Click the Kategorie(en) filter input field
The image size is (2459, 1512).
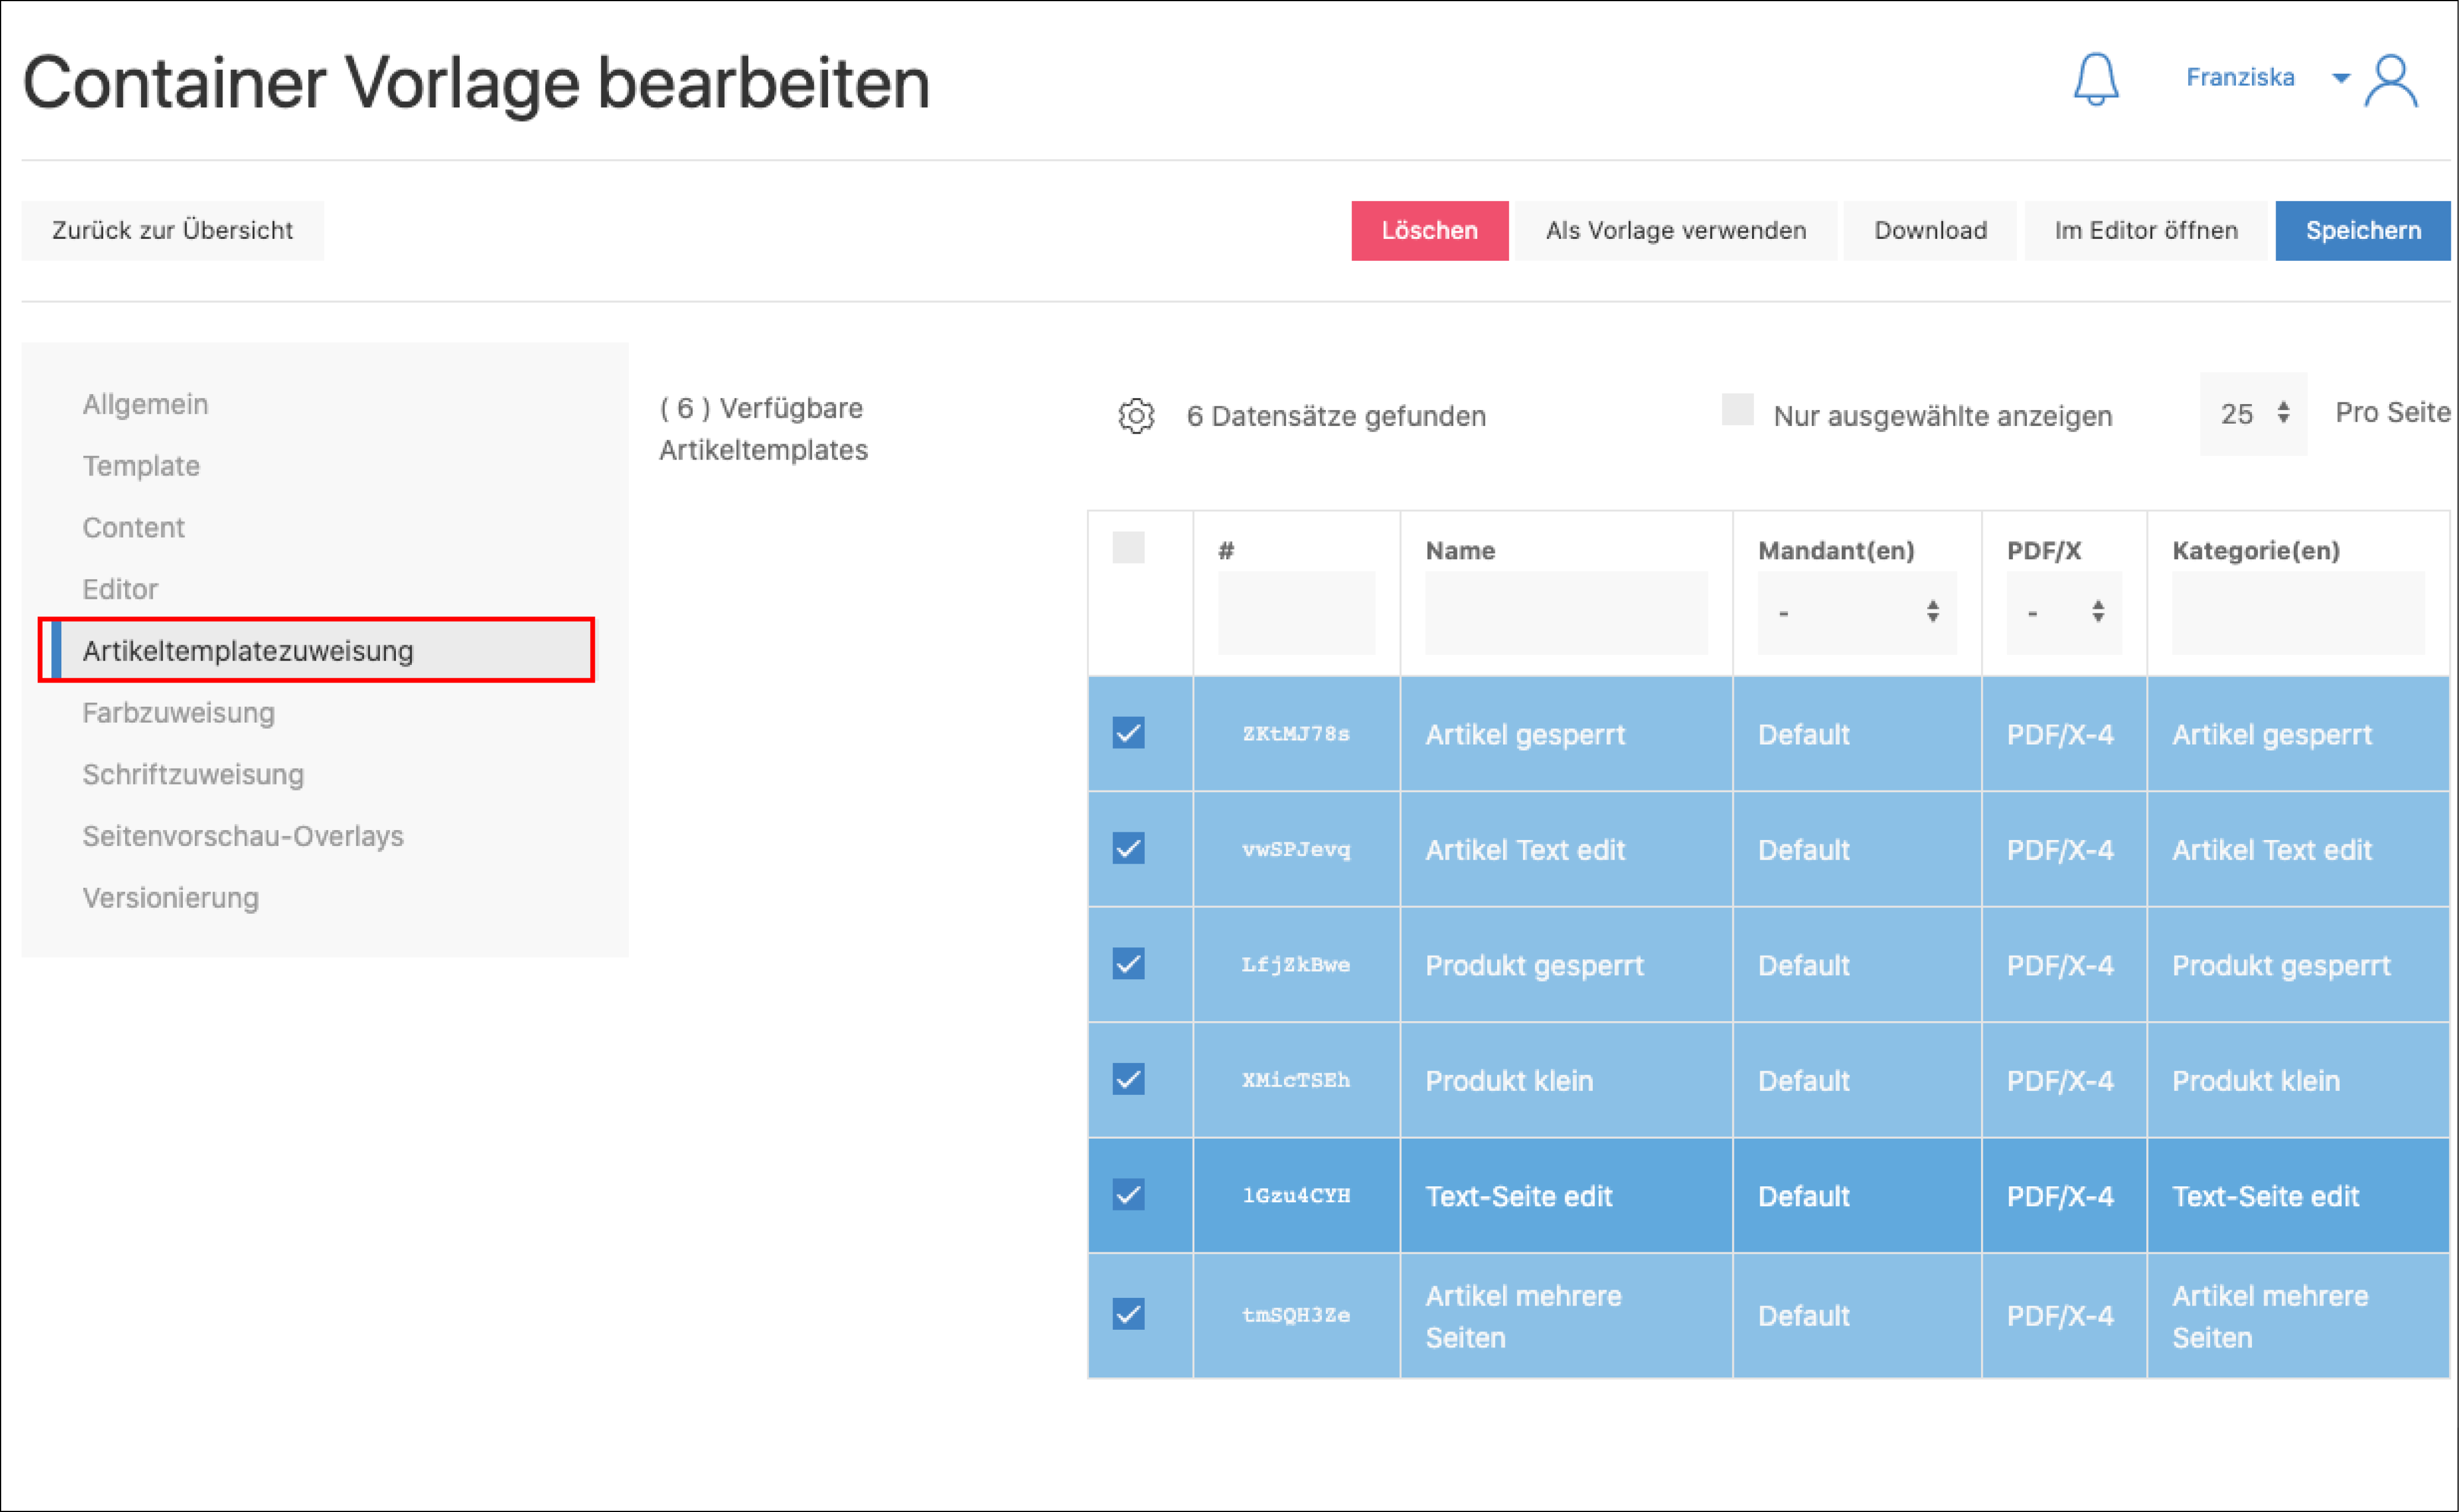[2297, 612]
